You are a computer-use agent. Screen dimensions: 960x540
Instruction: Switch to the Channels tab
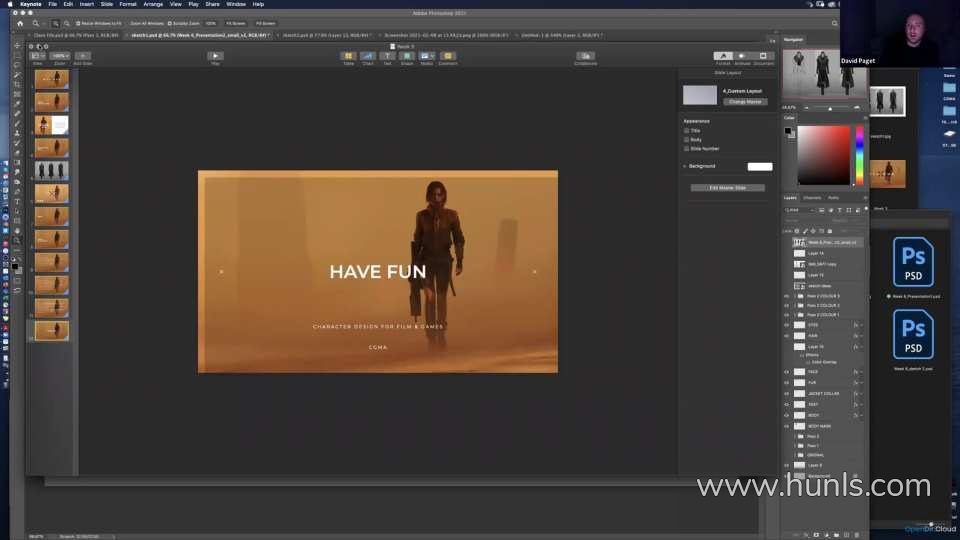pyautogui.click(x=812, y=198)
